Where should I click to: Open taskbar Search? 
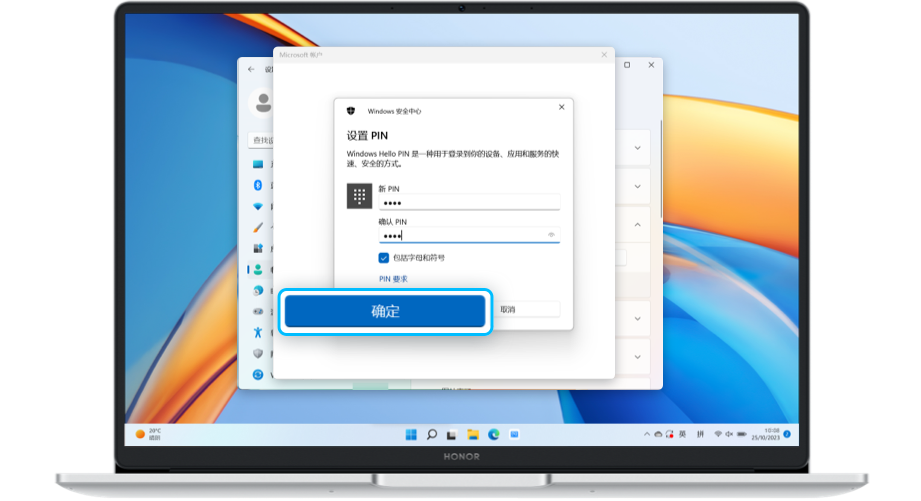click(x=432, y=435)
